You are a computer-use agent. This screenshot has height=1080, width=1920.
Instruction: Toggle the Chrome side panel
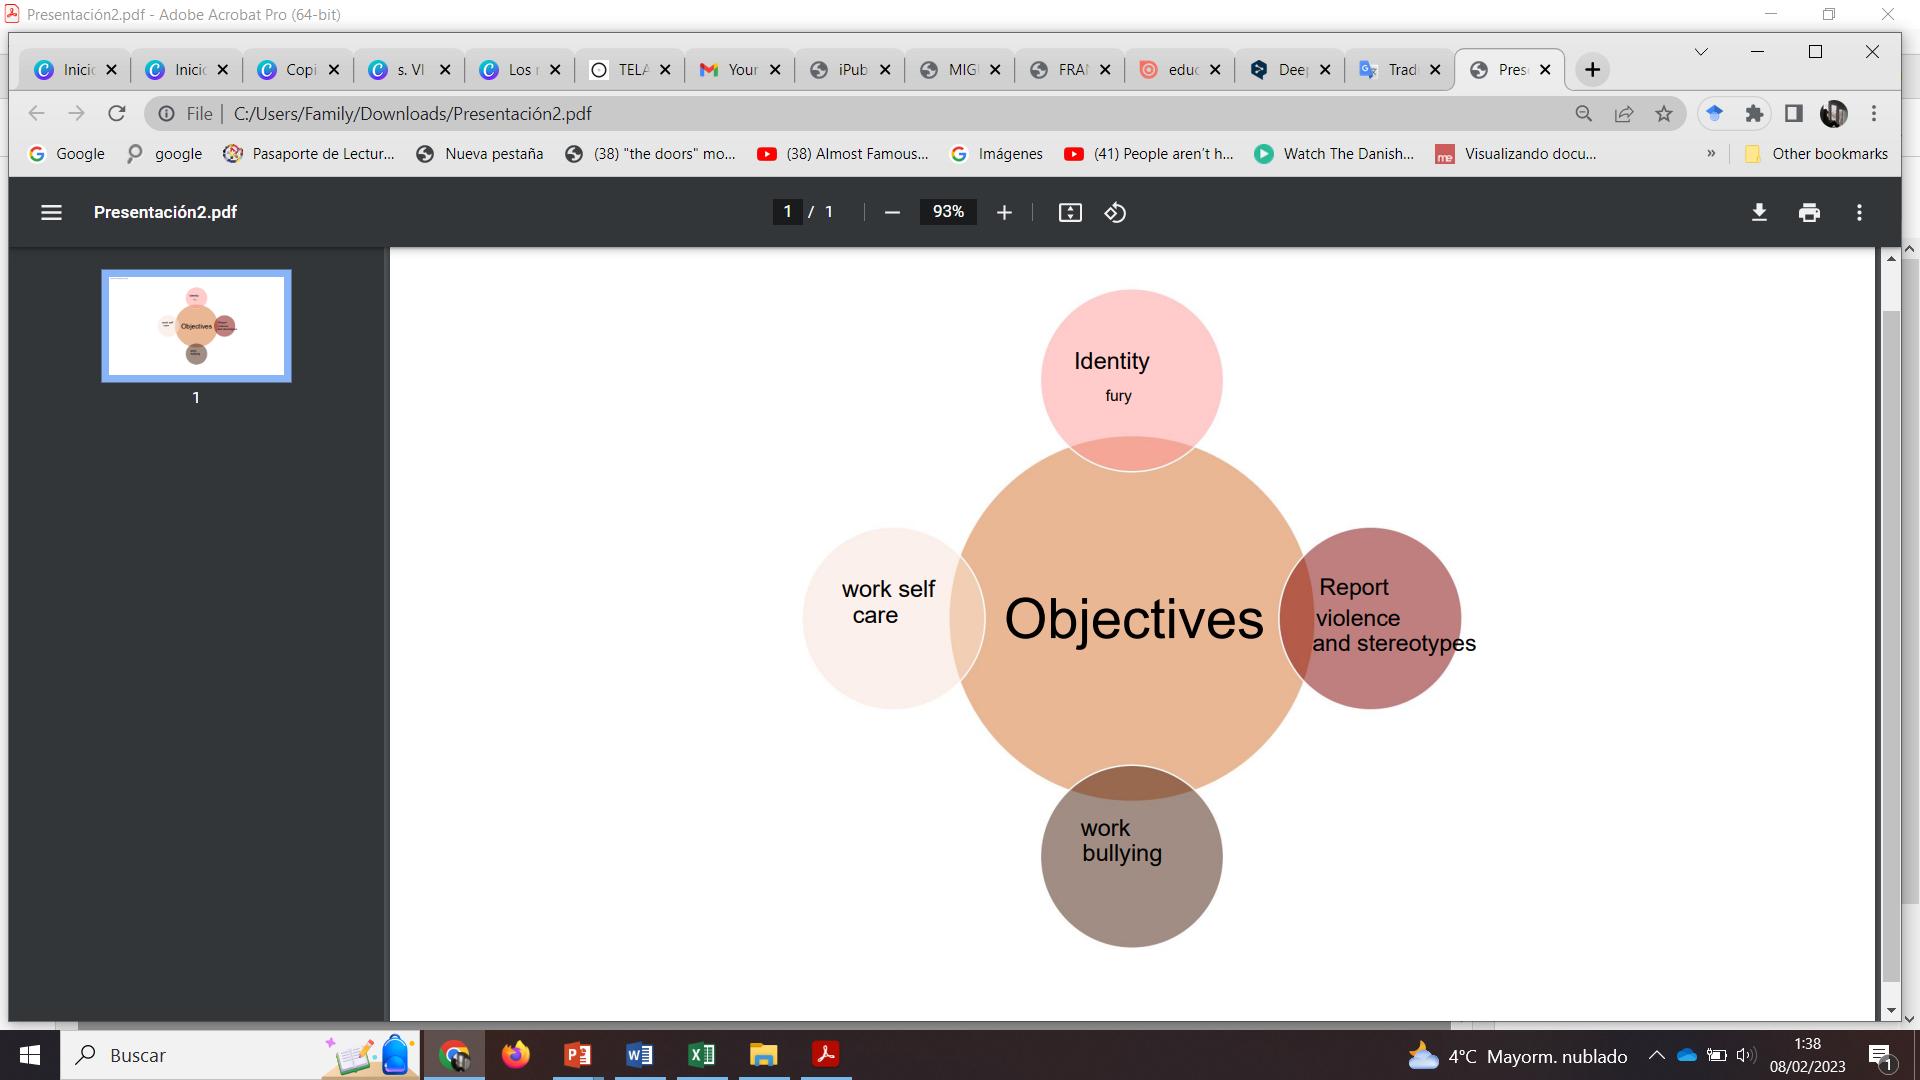coord(1794,114)
